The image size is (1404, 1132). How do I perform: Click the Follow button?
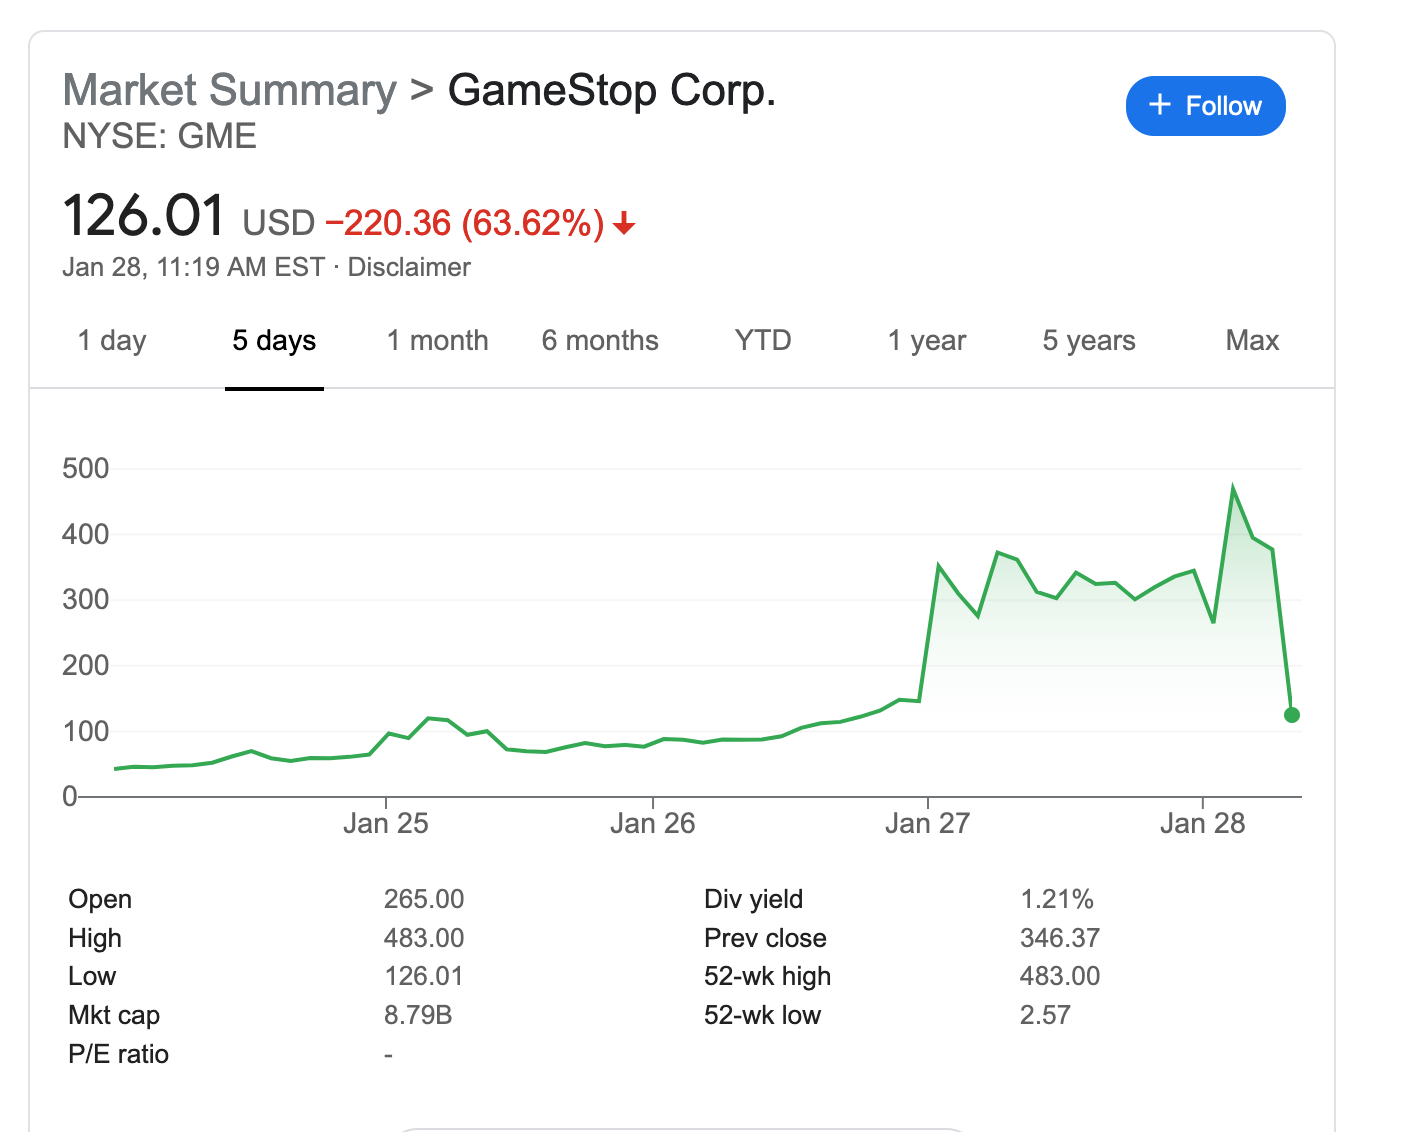[x=1205, y=106]
